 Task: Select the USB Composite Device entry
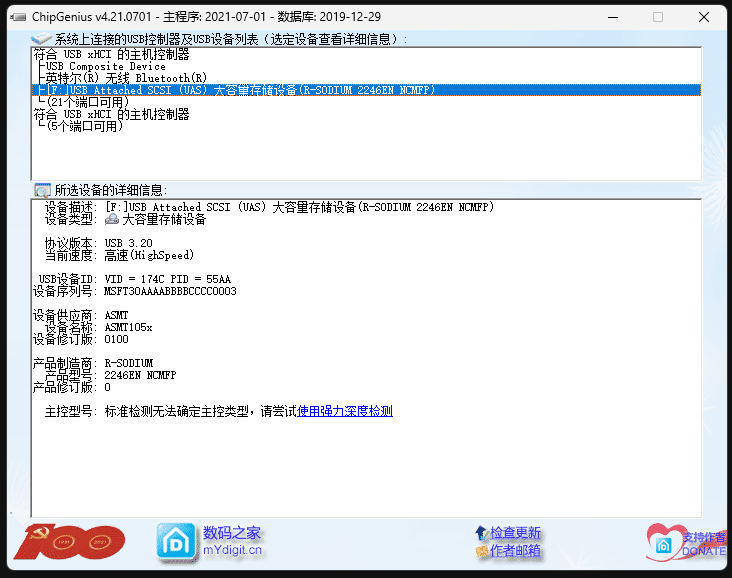pos(105,66)
